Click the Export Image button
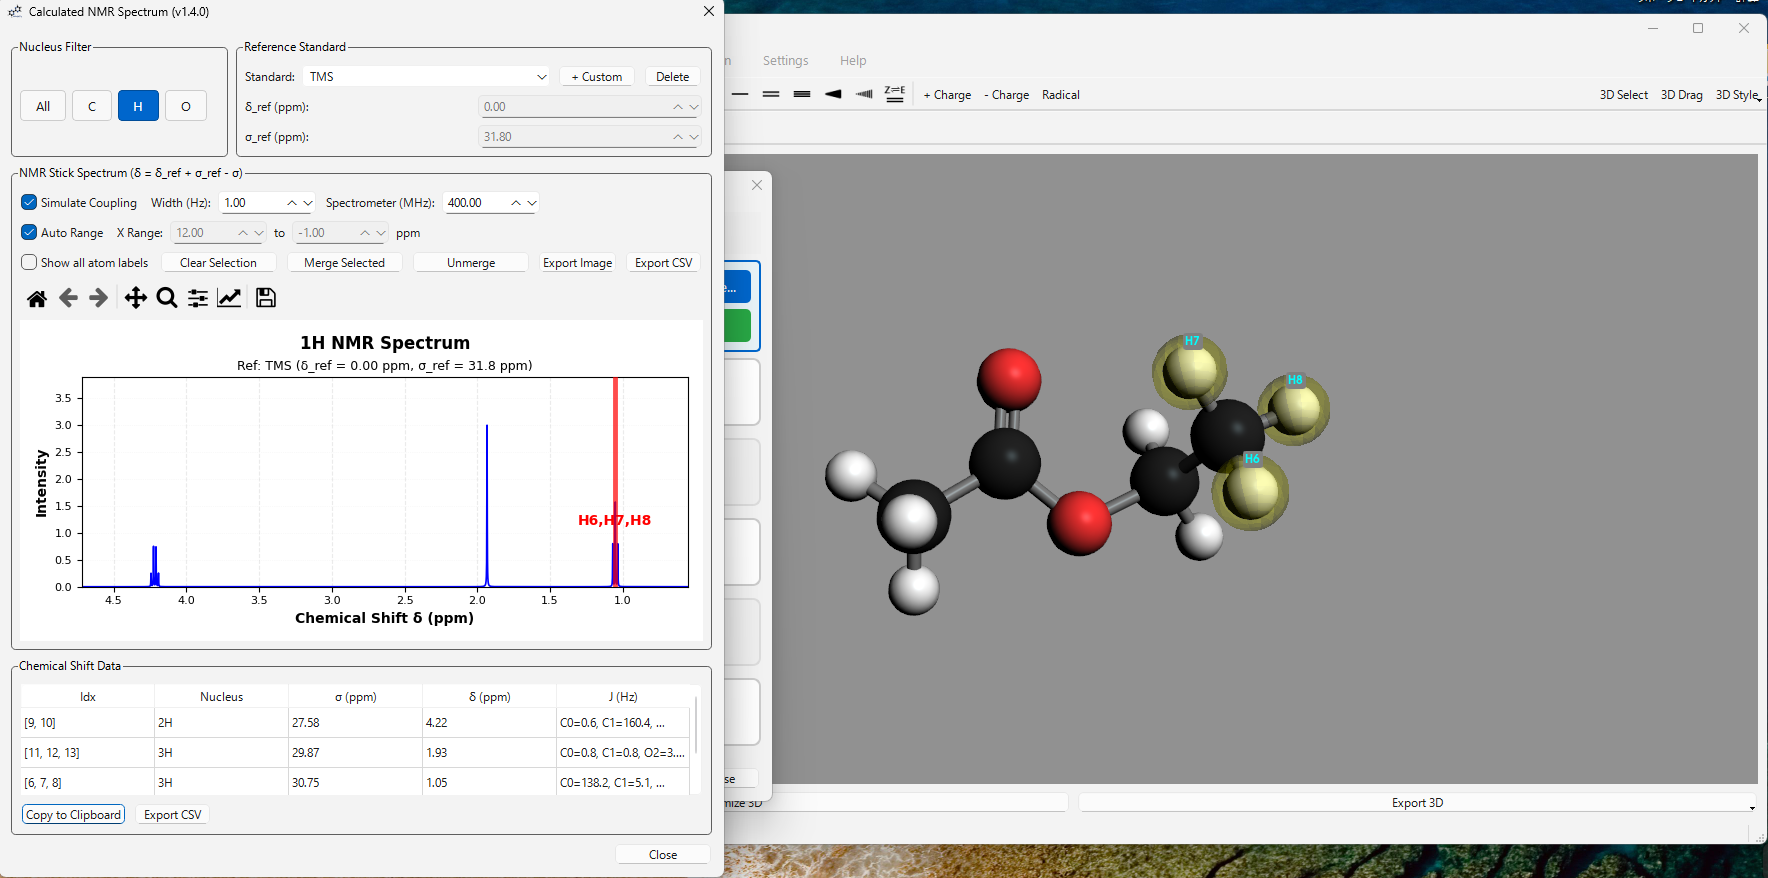Image resolution: width=1768 pixels, height=878 pixels. coord(577,263)
